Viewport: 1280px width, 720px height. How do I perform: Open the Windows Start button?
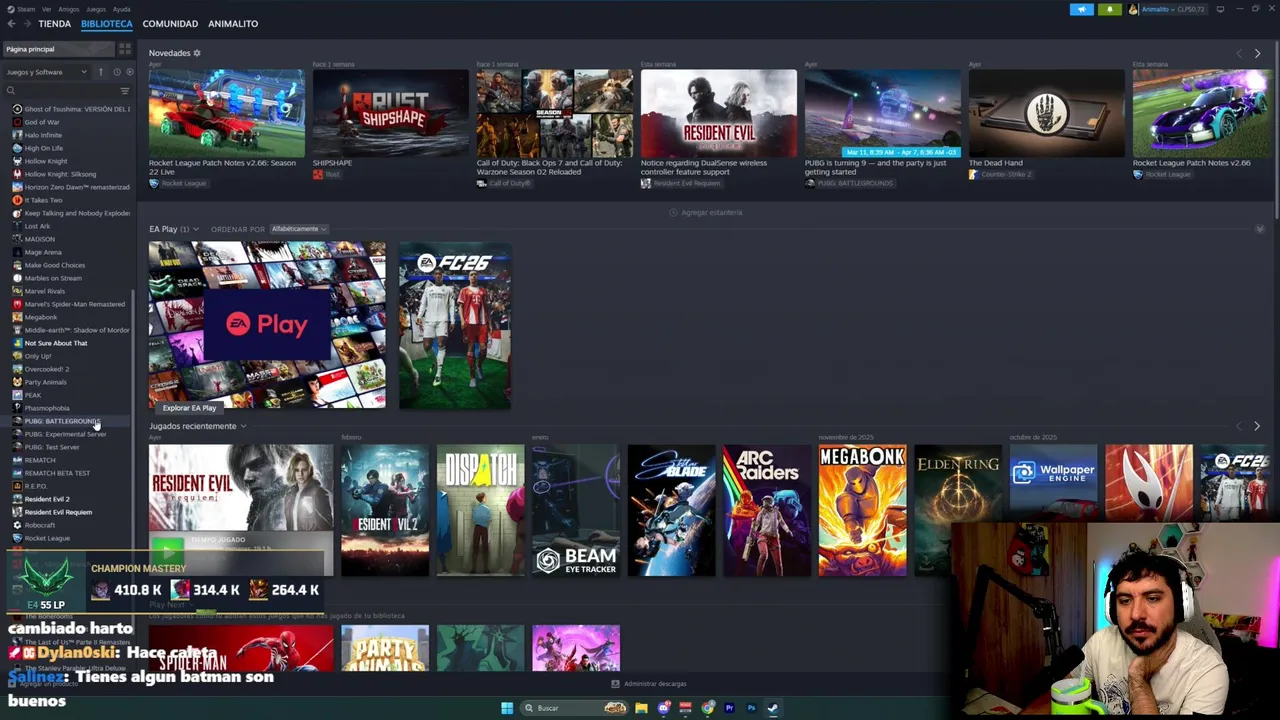click(x=507, y=708)
